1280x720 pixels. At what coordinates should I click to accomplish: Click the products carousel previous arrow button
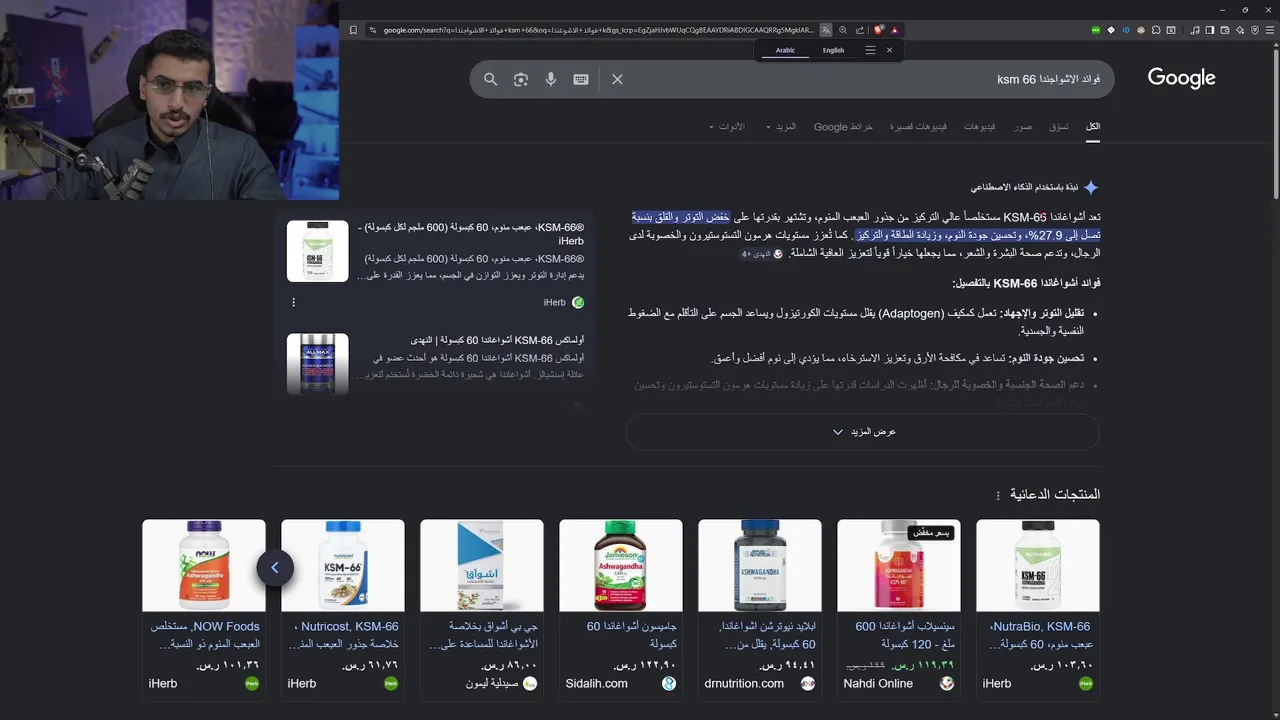click(275, 568)
